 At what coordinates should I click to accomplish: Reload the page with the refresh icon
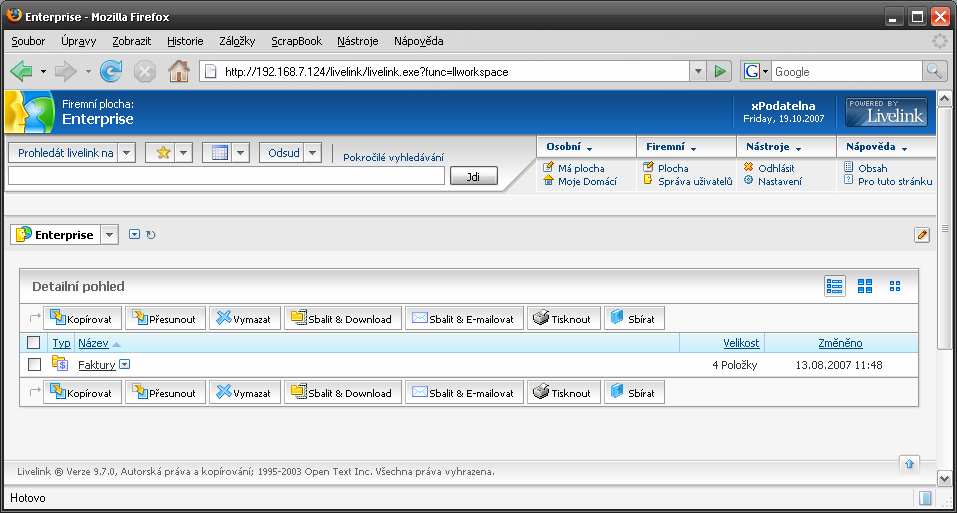[111, 71]
